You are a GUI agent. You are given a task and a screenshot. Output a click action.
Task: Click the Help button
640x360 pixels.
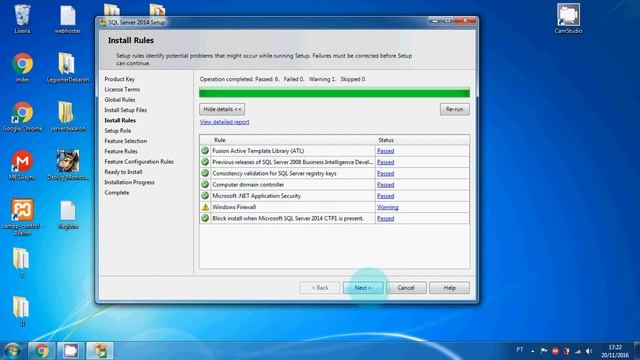coord(449,288)
